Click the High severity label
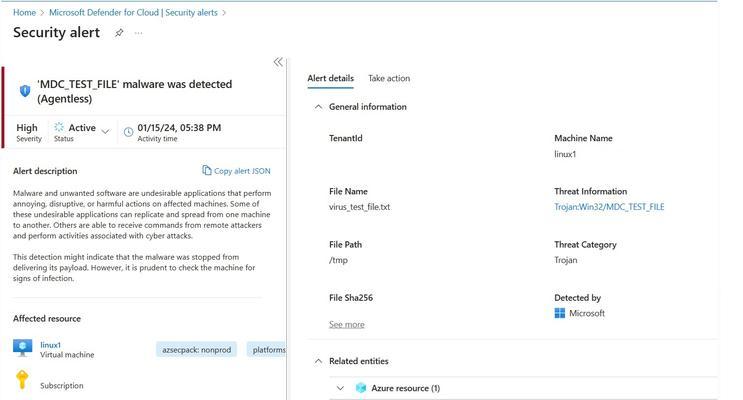This screenshot has height=400, width=743. click(27, 128)
